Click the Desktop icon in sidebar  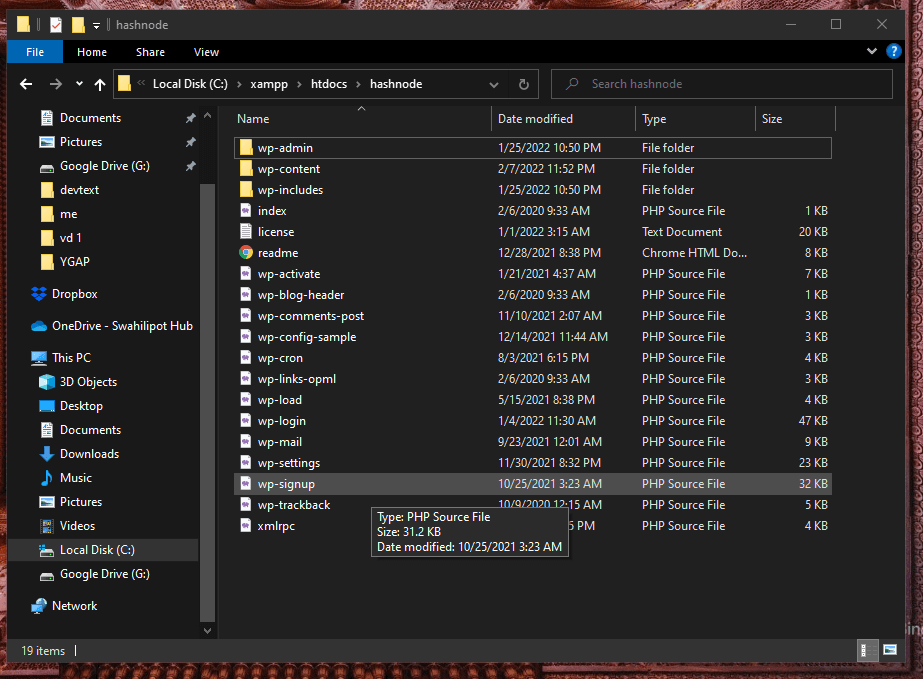[x=47, y=406]
